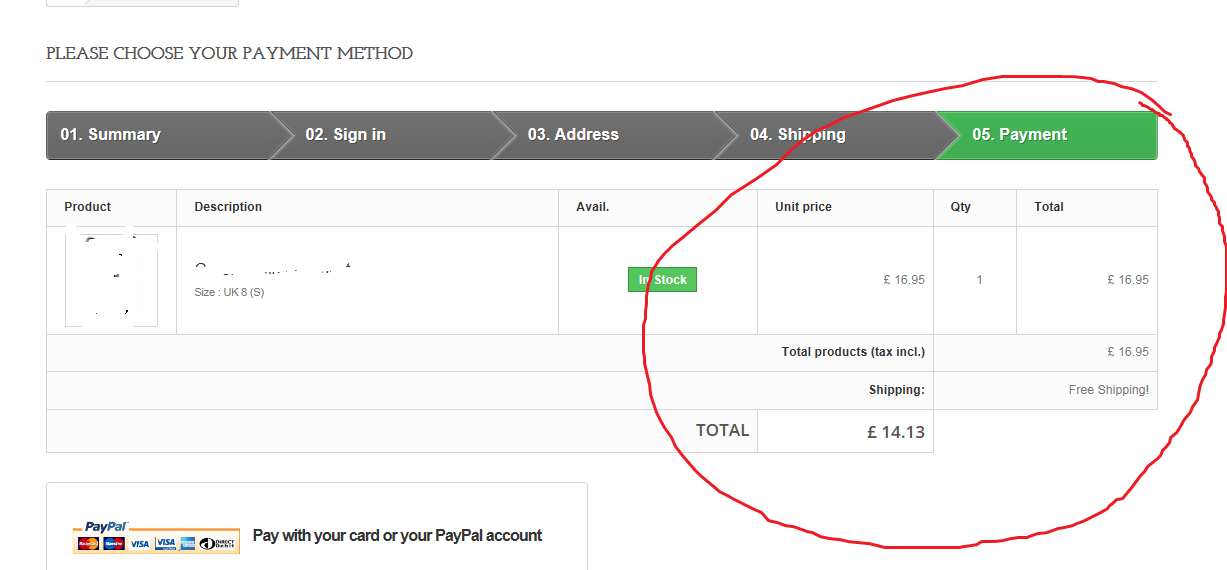Select the 05. Payment step
This screenshot has height=570, width=1227.
click(1019, 135)
